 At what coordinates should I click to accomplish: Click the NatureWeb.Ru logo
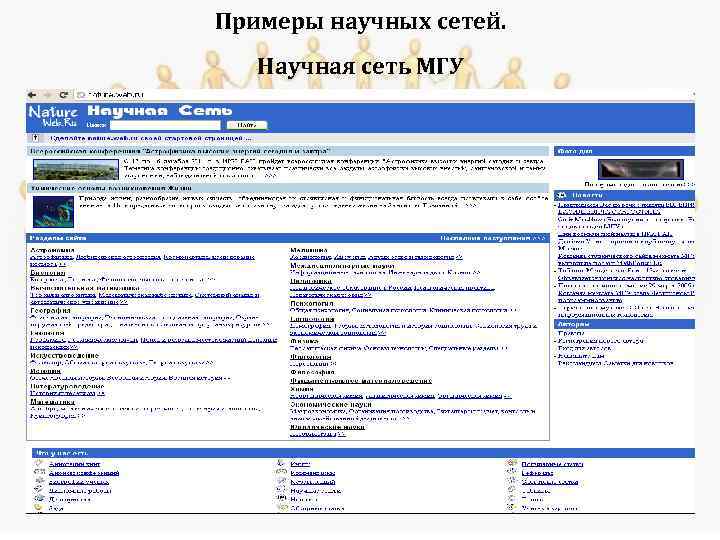coord(53,117)
